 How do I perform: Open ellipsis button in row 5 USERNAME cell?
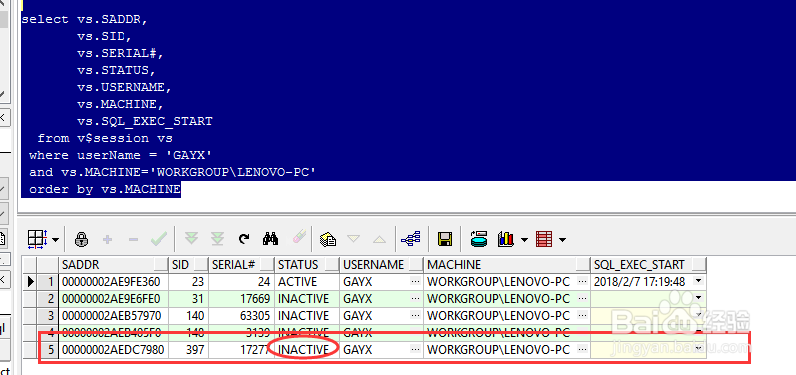tap(416, 350)
